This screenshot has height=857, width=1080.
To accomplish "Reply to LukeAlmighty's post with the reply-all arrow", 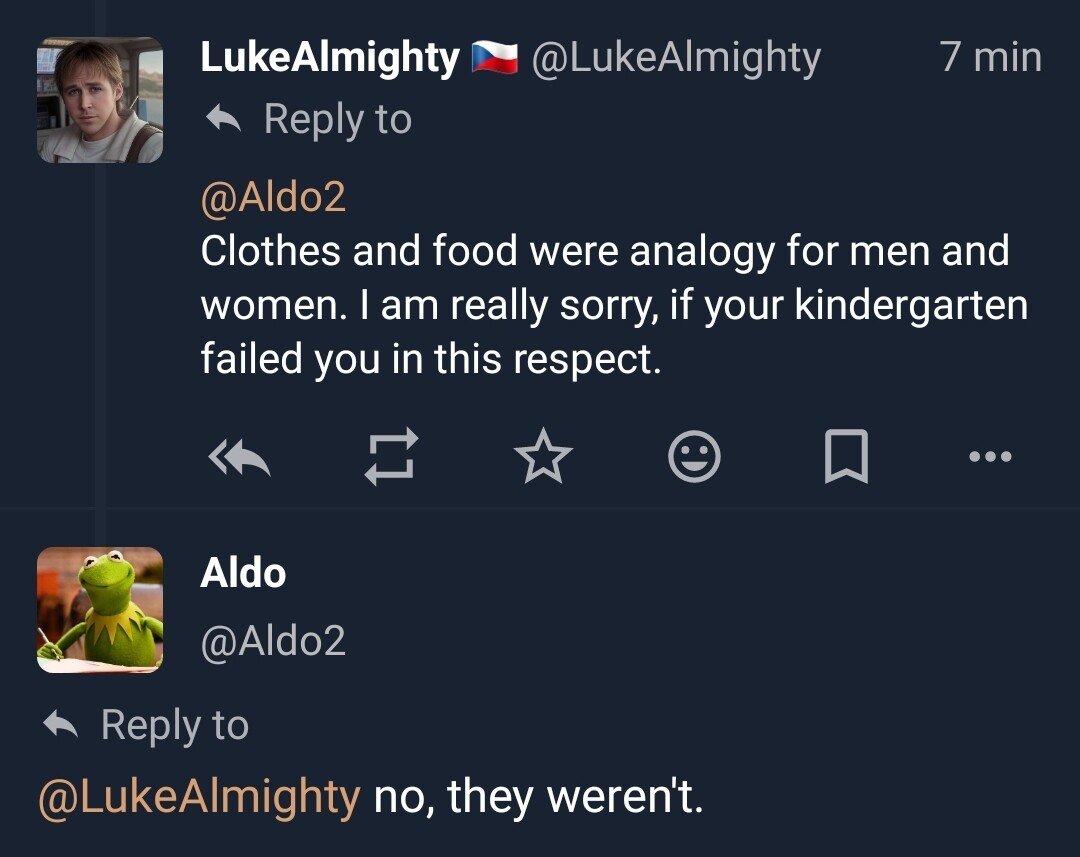I will coord(240,458).
